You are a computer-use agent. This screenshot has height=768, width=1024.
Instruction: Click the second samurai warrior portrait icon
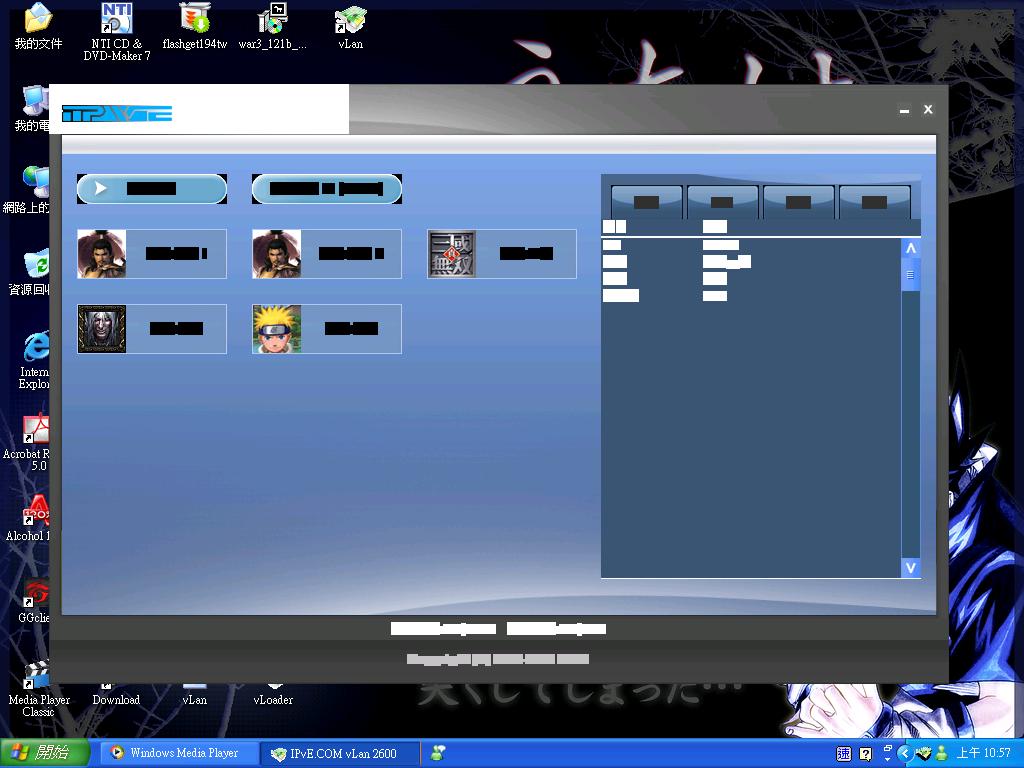[276, 253]
